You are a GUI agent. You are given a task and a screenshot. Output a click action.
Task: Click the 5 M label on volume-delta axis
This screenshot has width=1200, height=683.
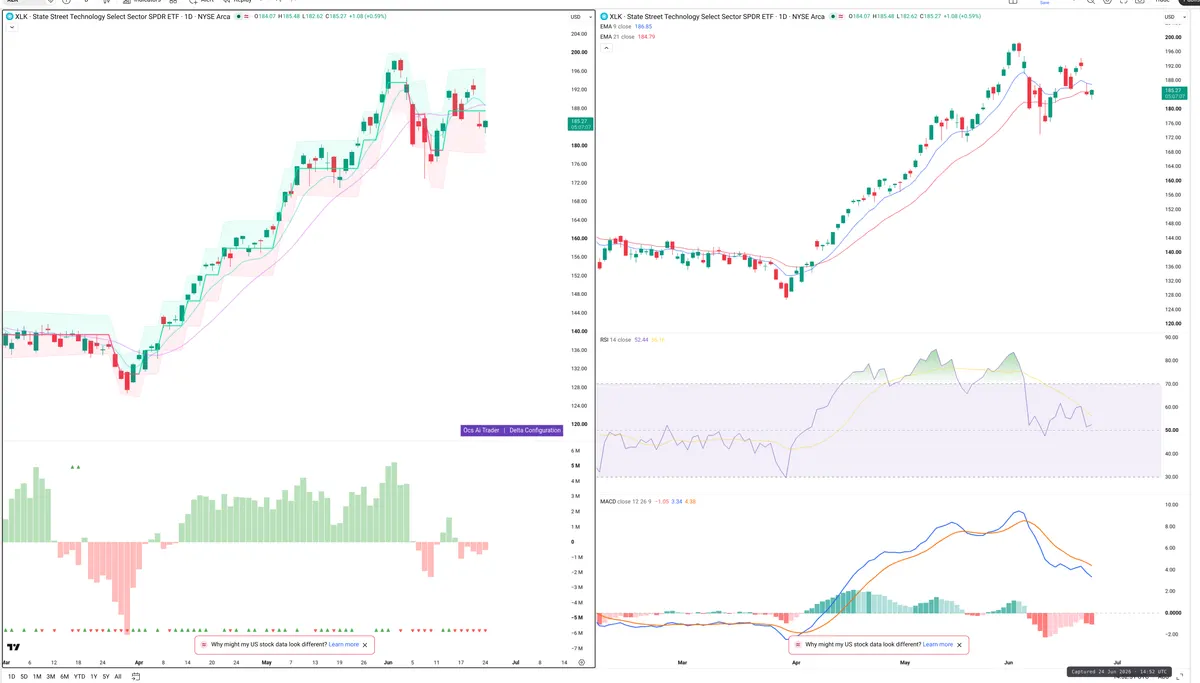576,466
